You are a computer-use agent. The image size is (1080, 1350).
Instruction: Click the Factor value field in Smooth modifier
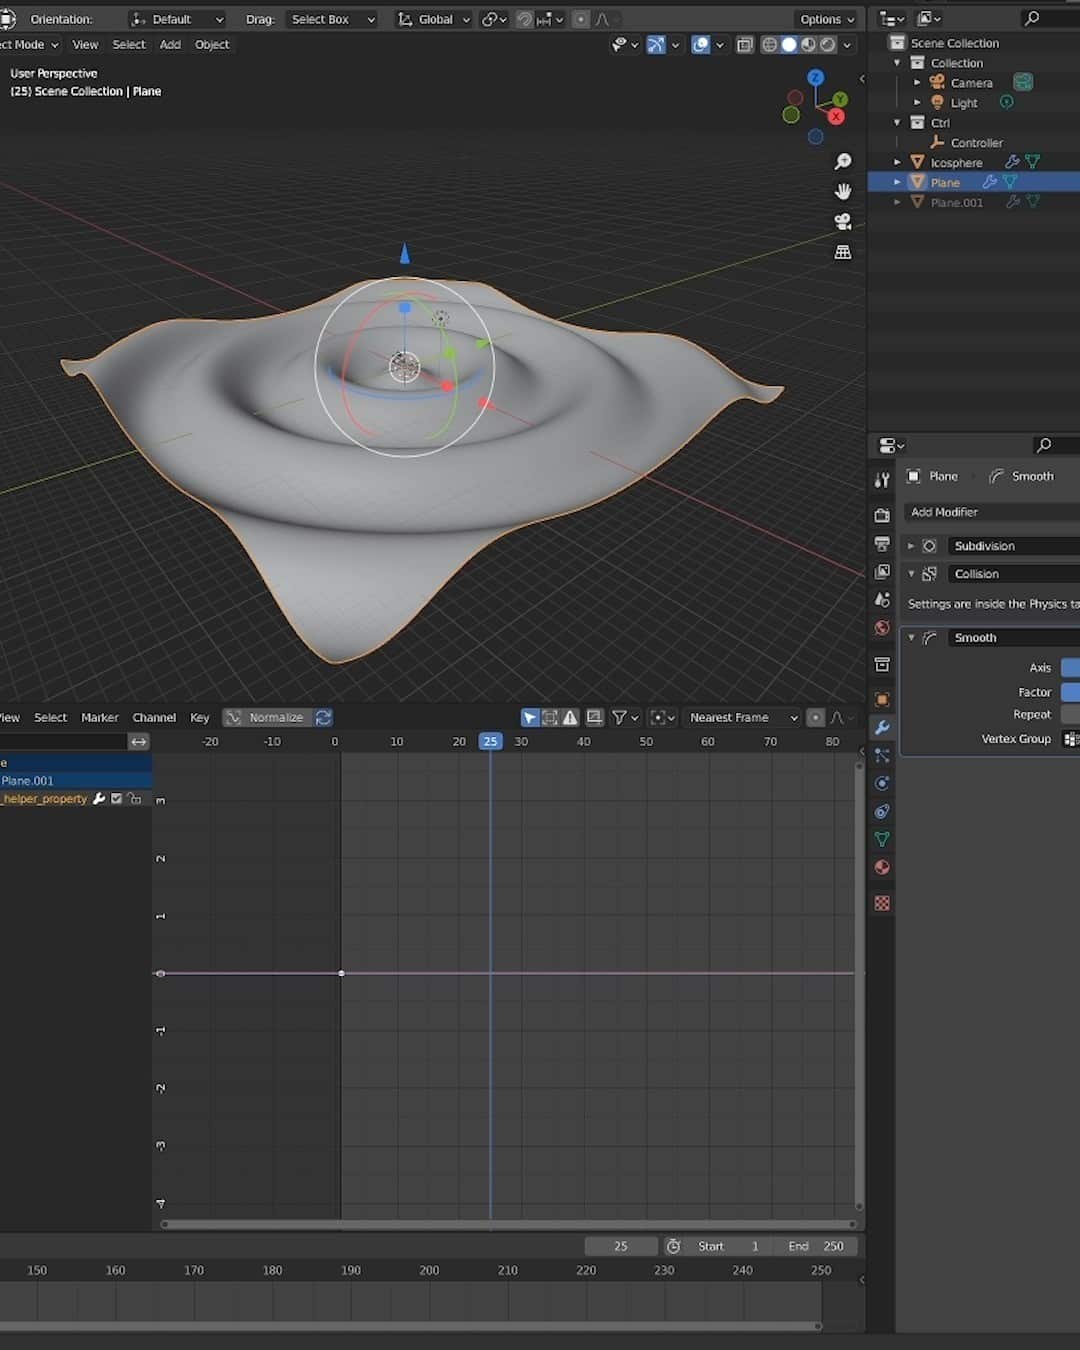tap(1072, 691)
